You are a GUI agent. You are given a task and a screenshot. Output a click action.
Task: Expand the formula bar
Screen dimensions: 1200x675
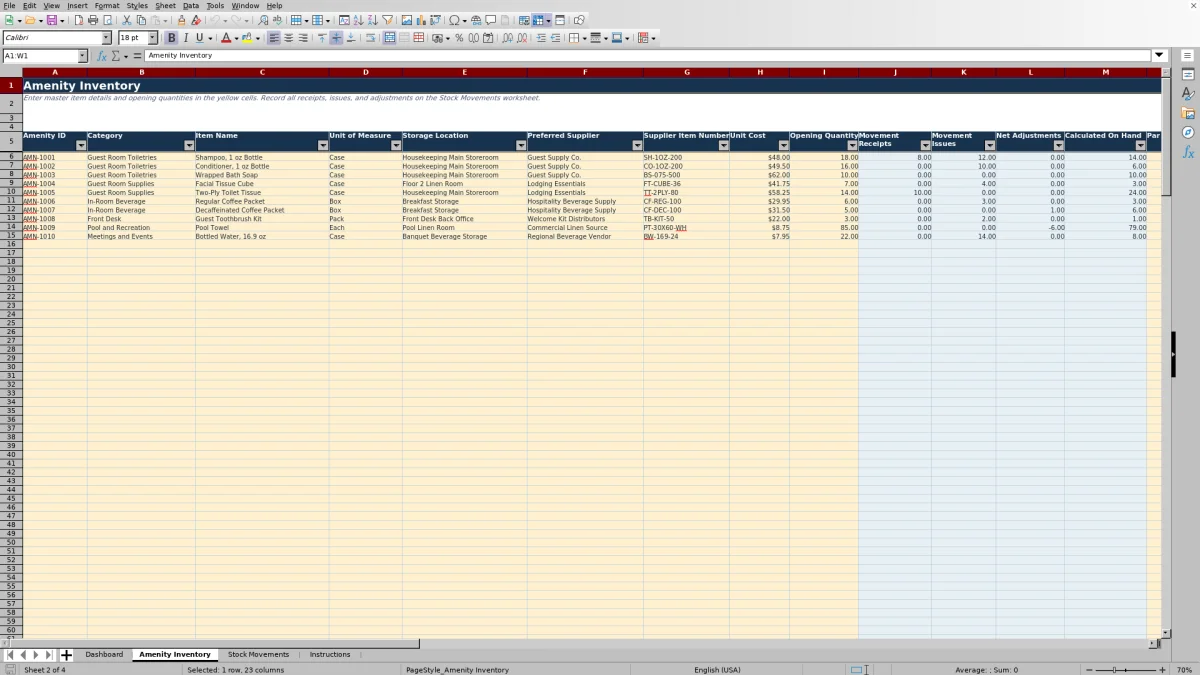point(1160,56)
